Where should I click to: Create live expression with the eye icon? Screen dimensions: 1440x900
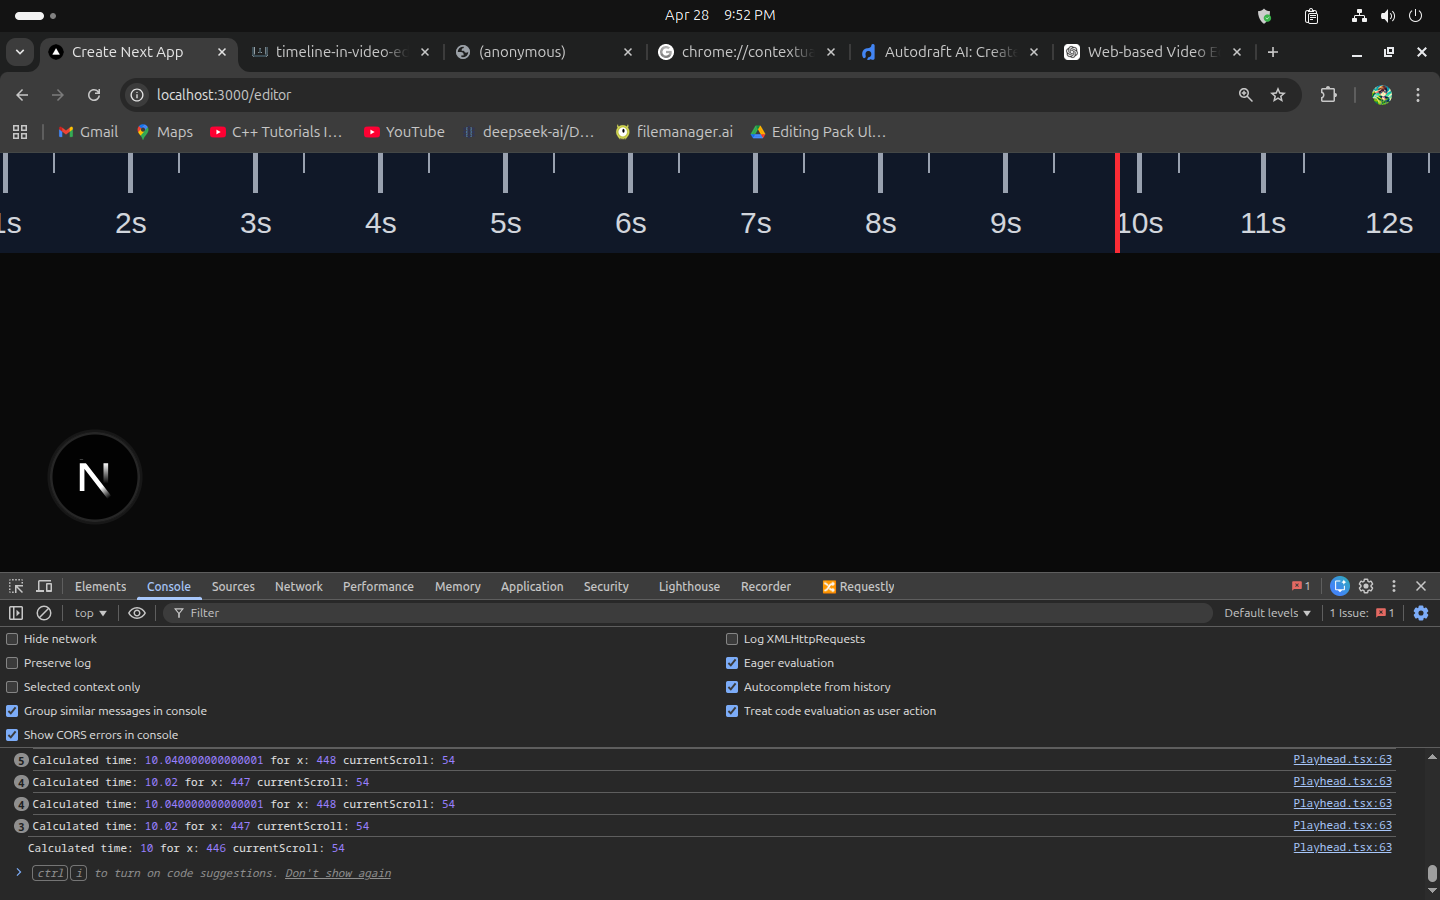point(137,613)
